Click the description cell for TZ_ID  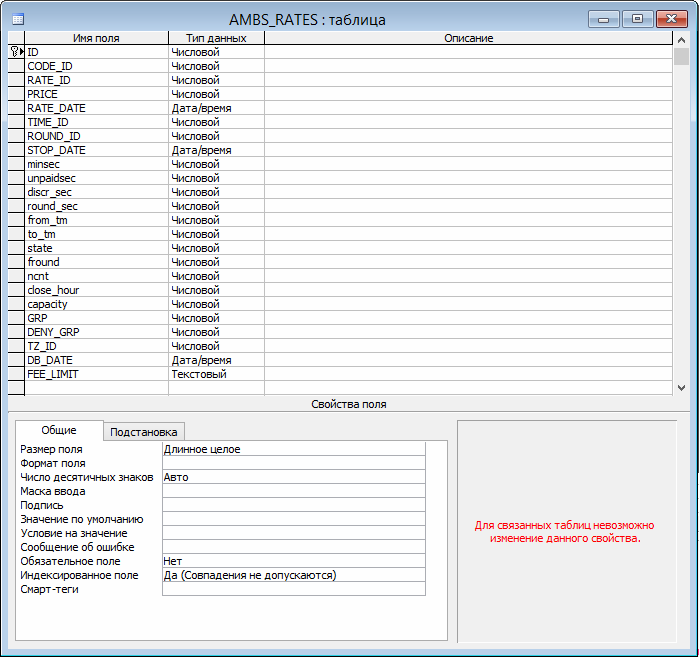point(468,346)
